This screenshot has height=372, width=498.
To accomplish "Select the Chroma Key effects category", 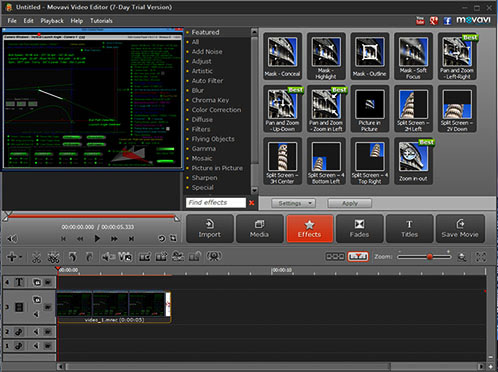I will pos(210,100).
